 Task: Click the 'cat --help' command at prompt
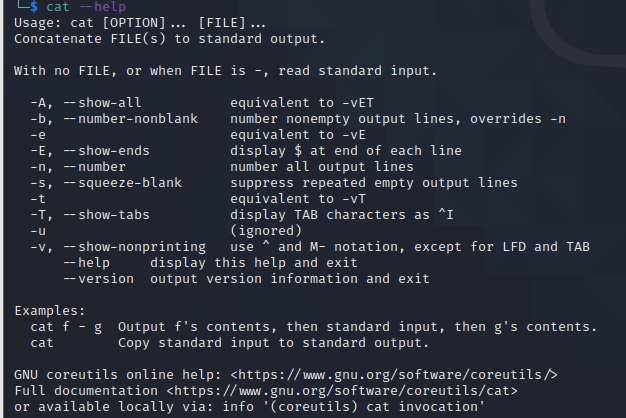[86, 6]
